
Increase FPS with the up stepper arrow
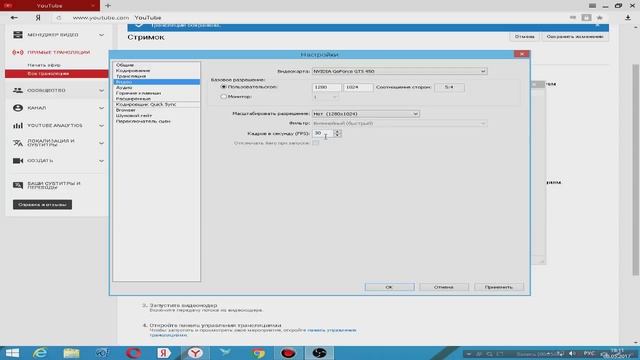point(337,131)
